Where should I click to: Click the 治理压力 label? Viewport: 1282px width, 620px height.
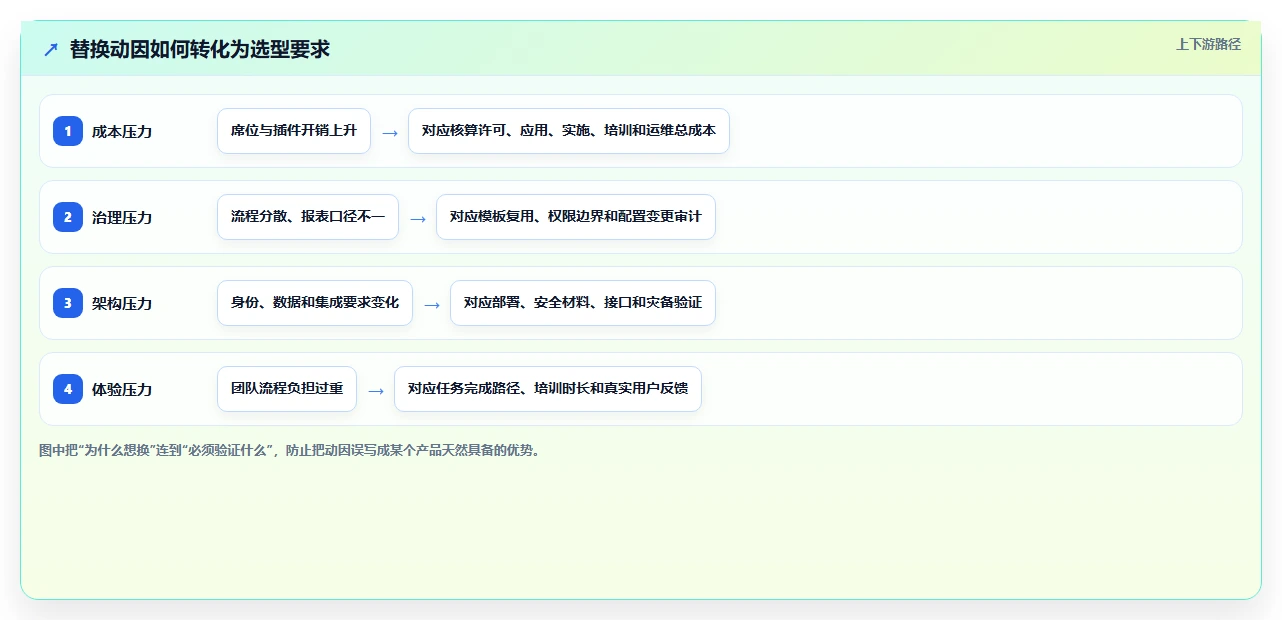click(x=122, y=217)
